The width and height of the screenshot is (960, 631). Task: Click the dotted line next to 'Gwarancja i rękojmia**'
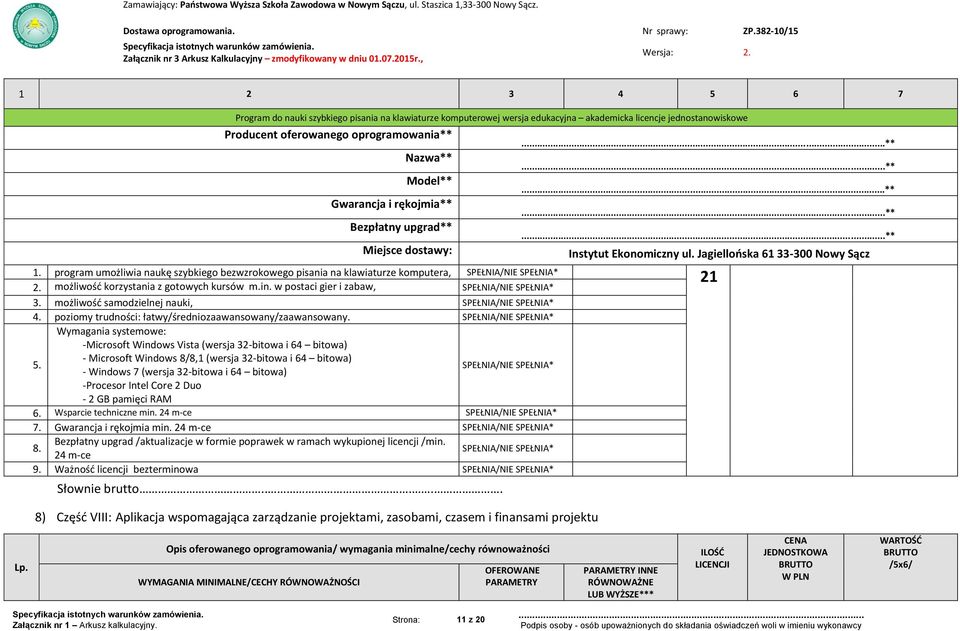pos(703,213)
